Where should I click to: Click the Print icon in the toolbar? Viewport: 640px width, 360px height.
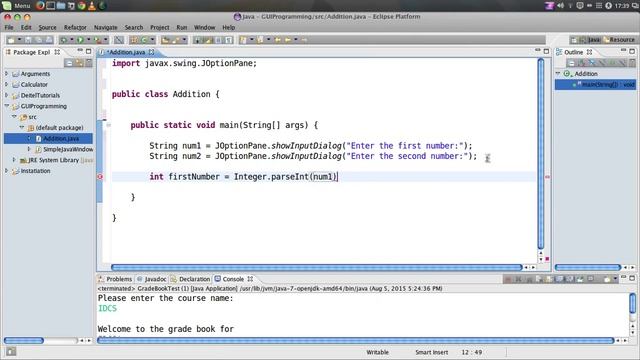click(x=49, y=40)
